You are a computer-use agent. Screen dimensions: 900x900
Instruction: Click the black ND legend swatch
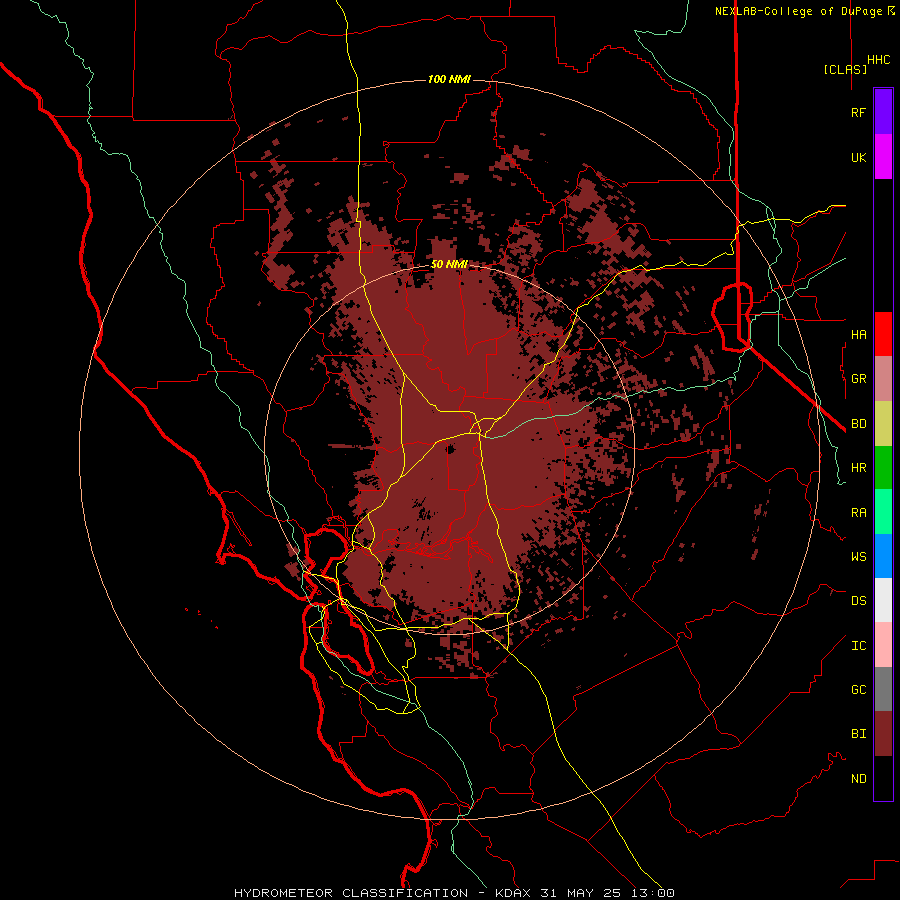883,778
